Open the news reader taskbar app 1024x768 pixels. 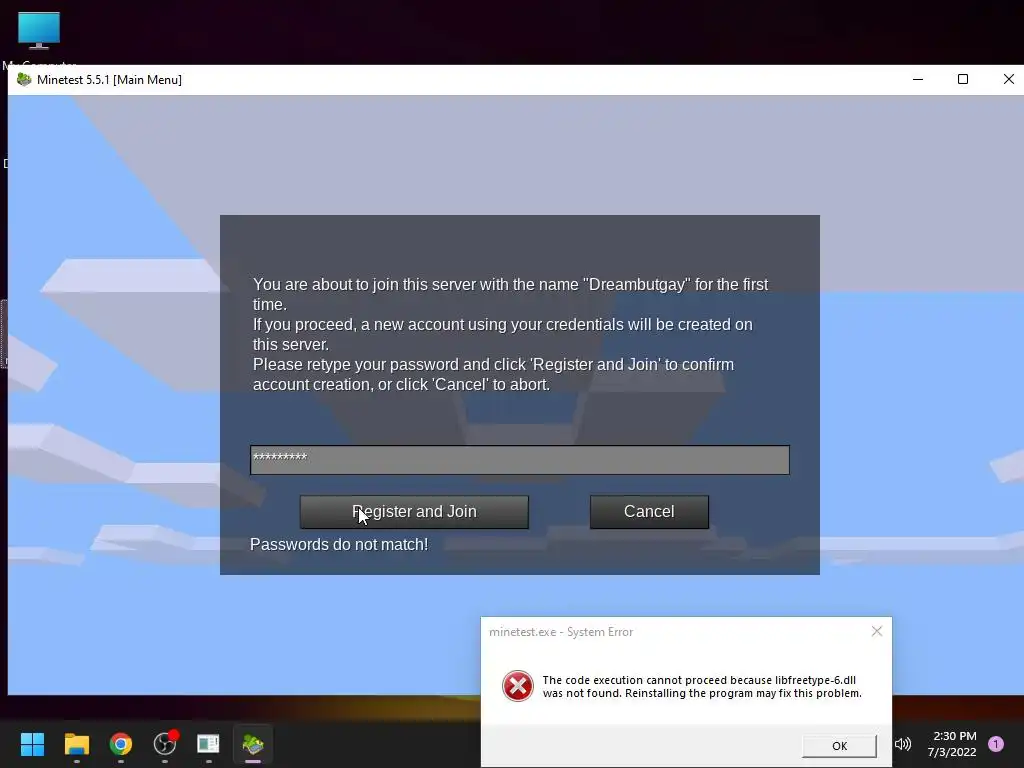[208, 744]
